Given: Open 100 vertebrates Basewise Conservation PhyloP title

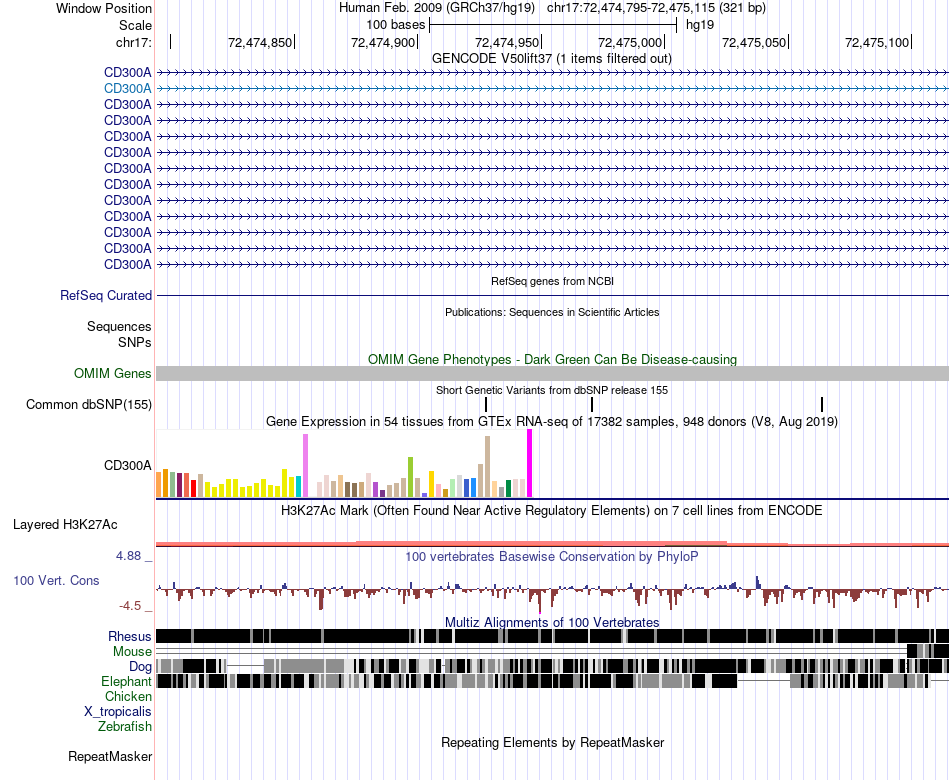Looking at the screenshot, I should 552,556.
